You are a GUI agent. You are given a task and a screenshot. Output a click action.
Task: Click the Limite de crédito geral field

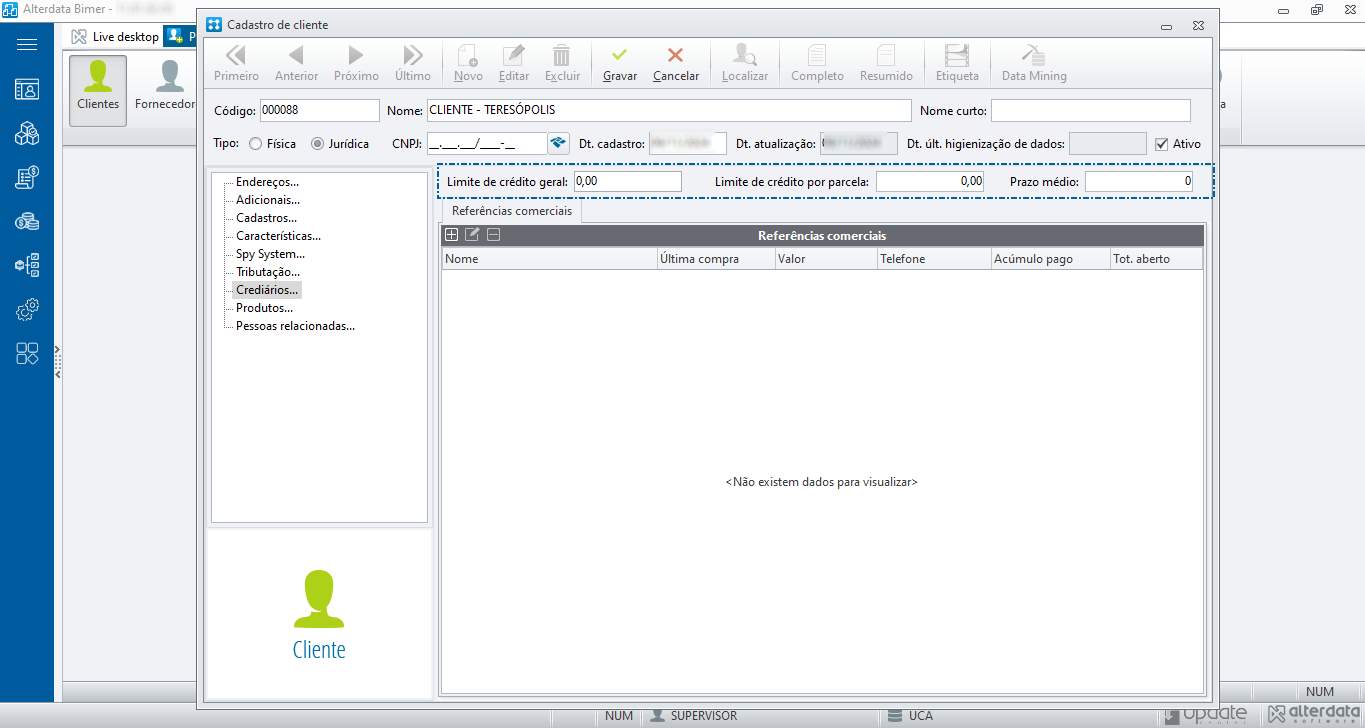click(628, 181)
